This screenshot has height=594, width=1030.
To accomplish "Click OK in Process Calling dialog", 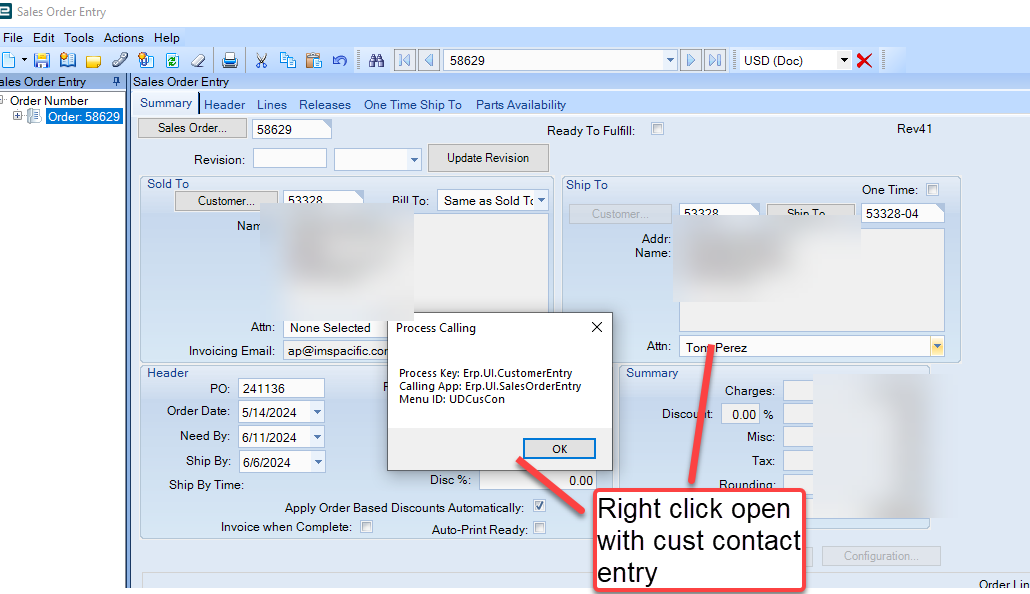I will click(x=560, y=449).
